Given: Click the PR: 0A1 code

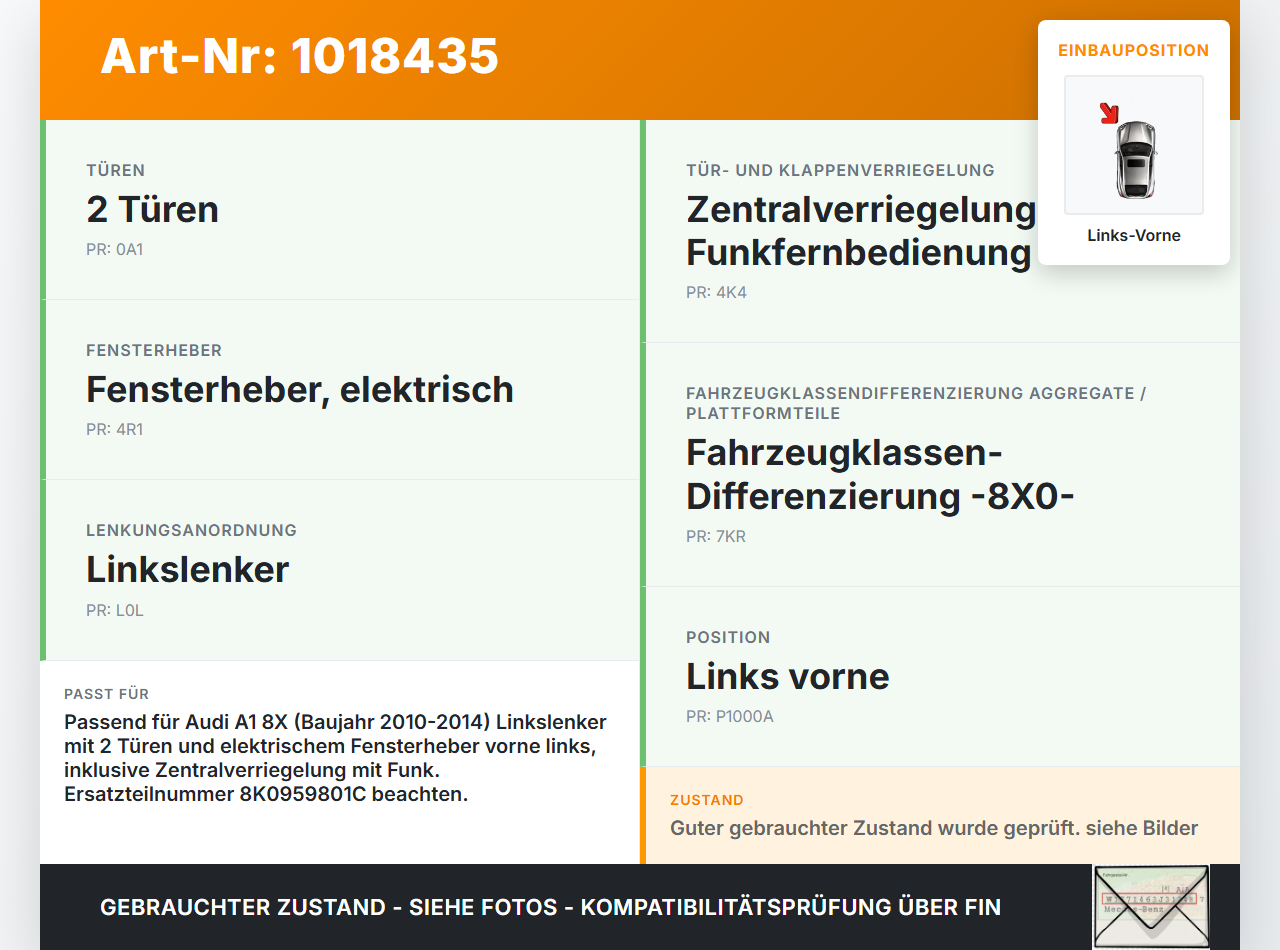Looking at the screenshot, I should tap(114, 250).
